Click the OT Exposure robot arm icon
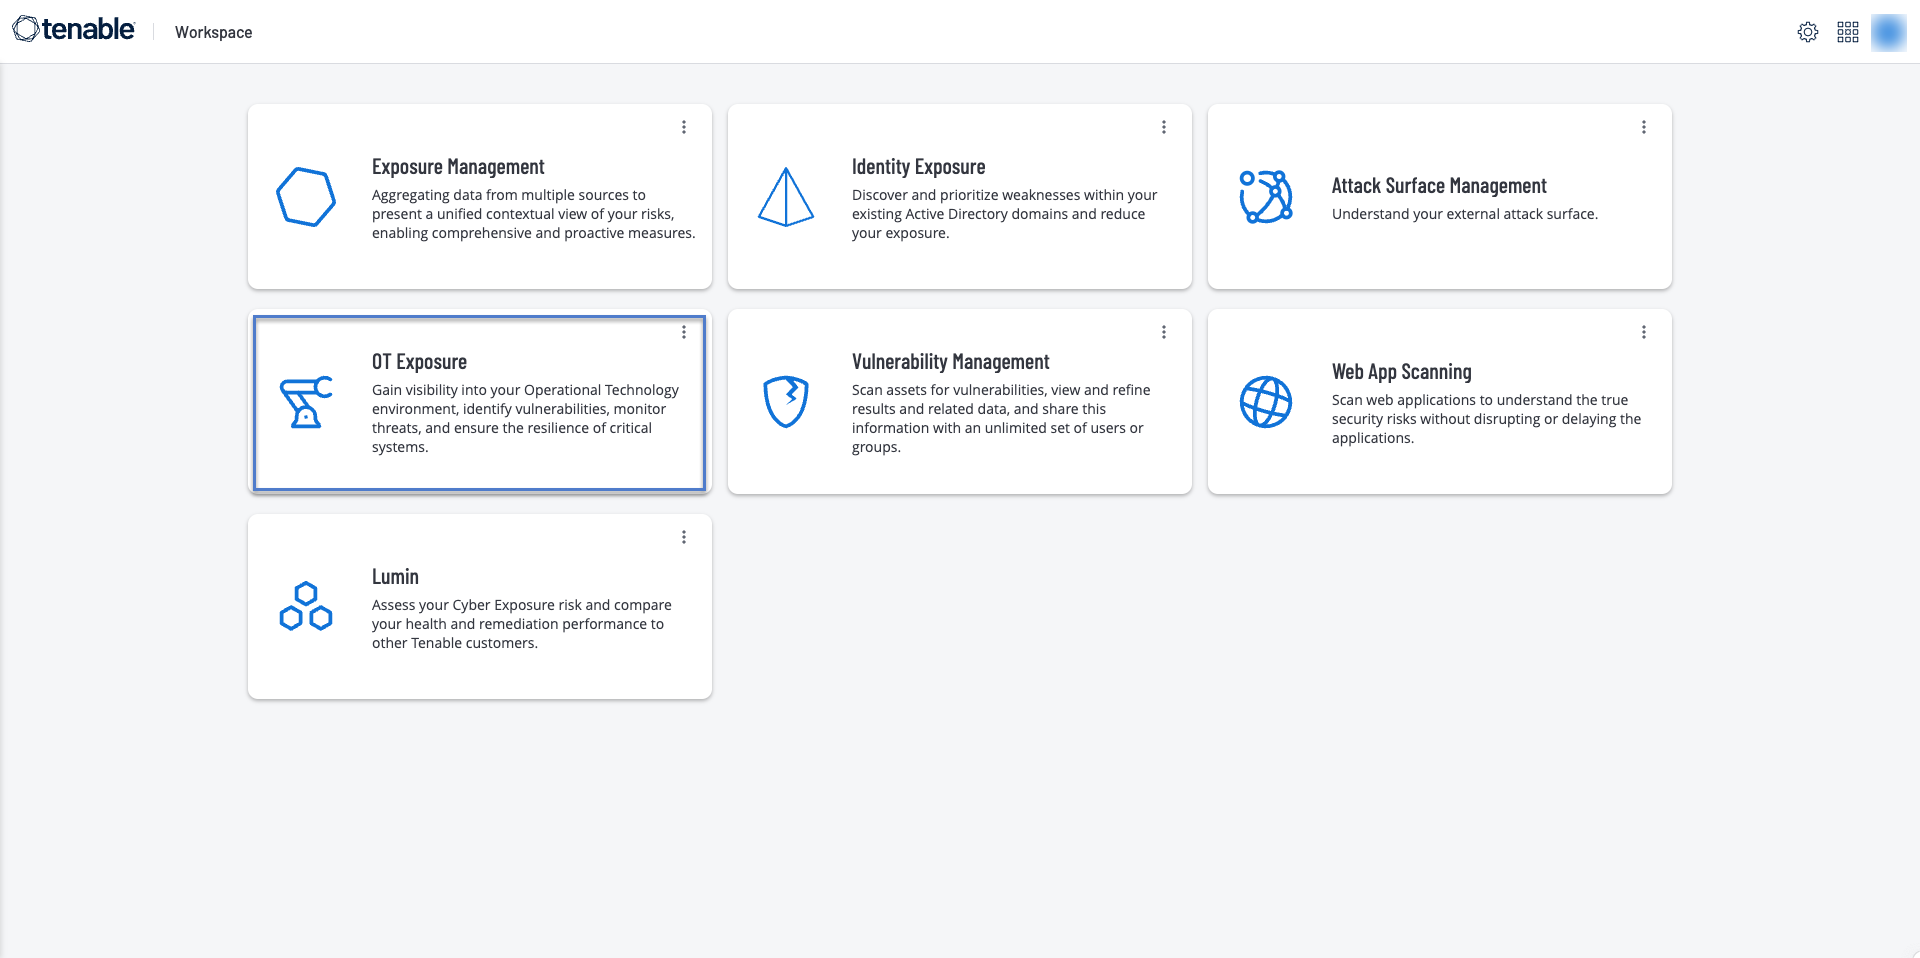The width and height of the screenshot is (1920, 958). (306, 402)
